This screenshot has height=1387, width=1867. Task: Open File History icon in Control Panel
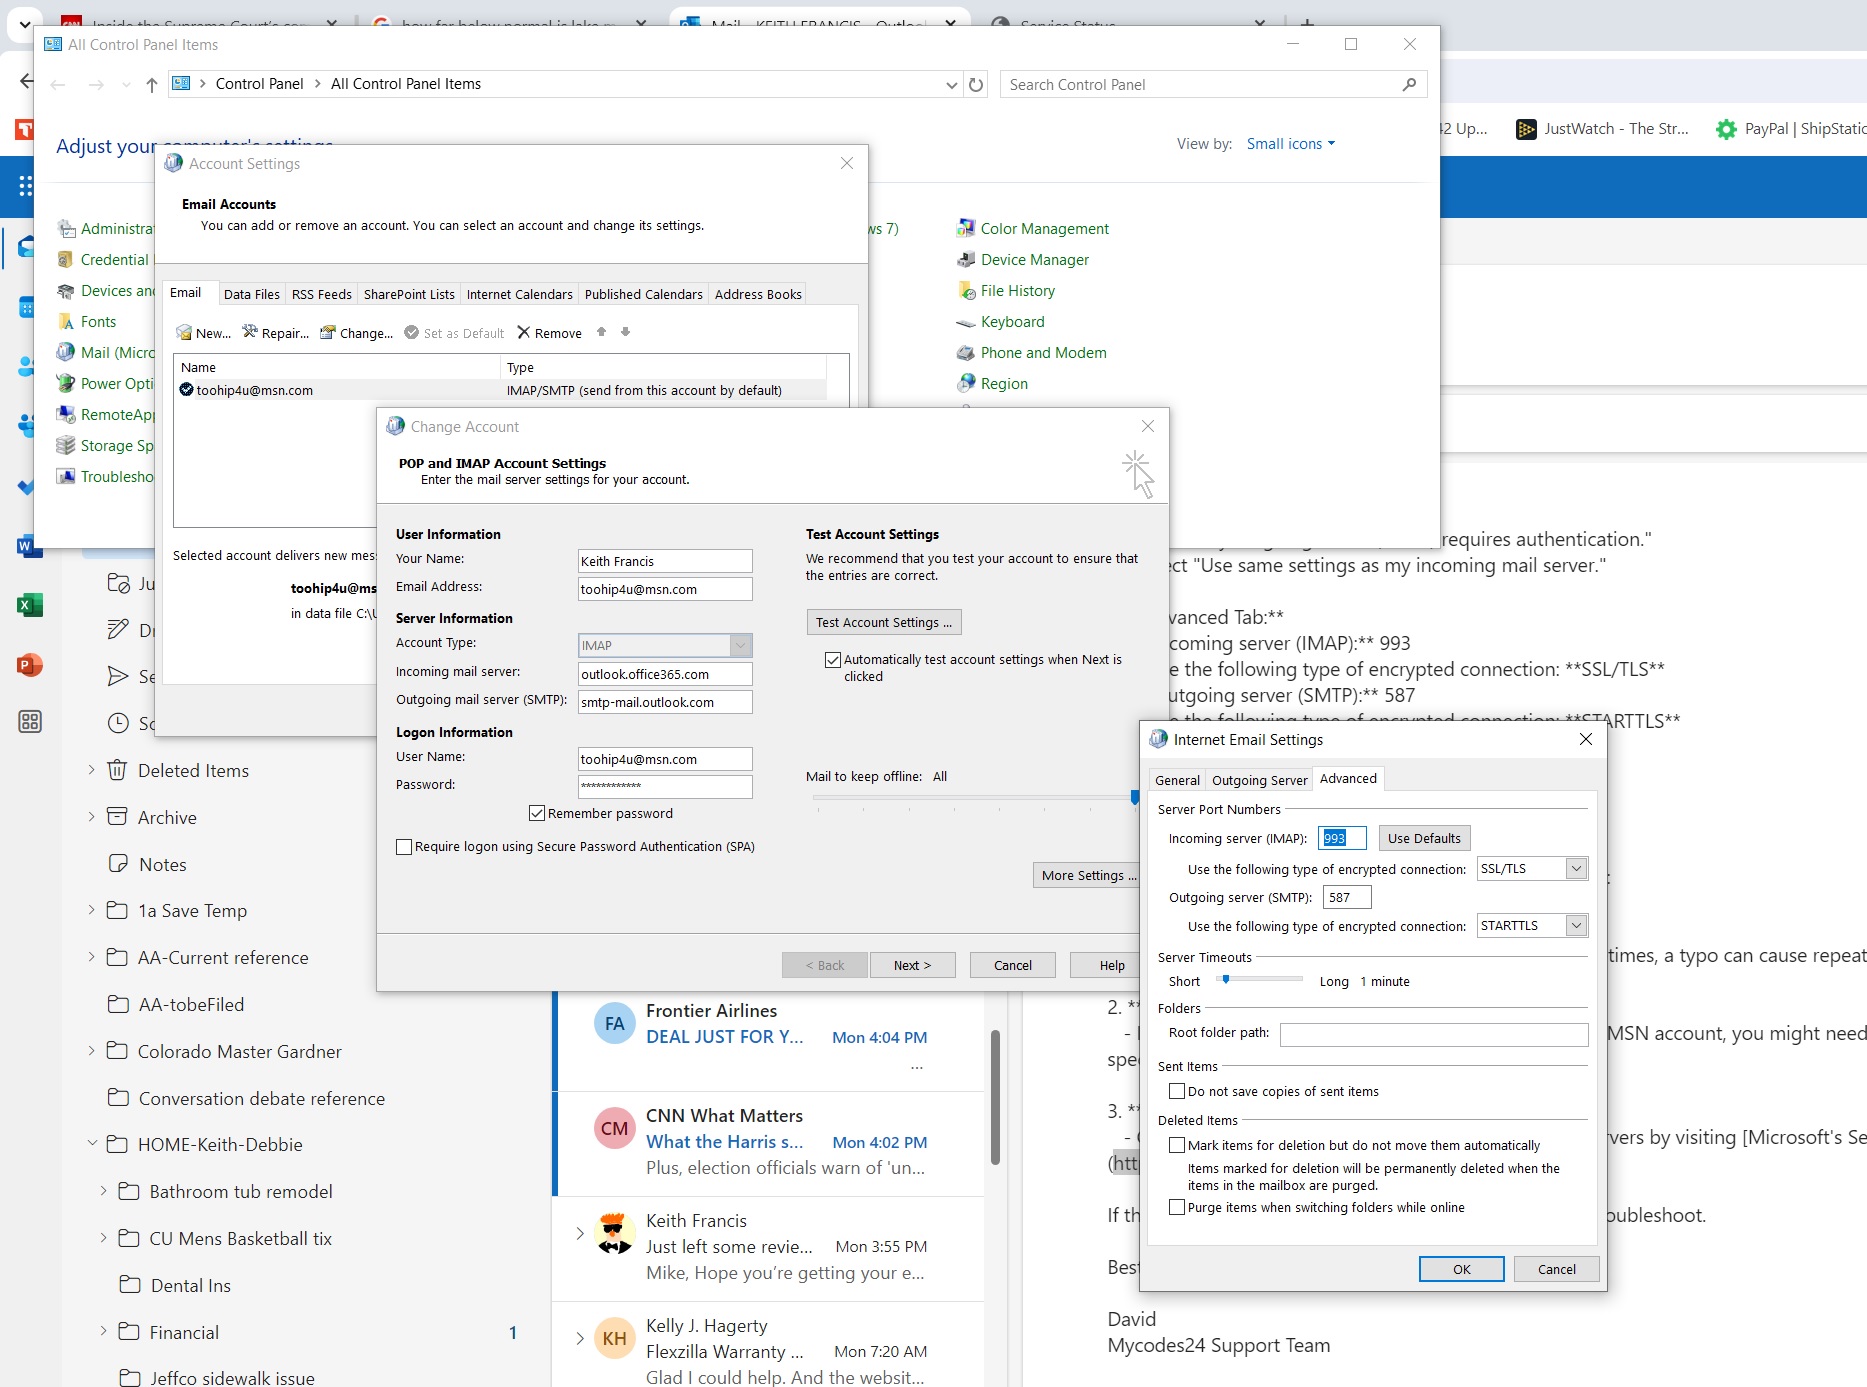point(966,291)
